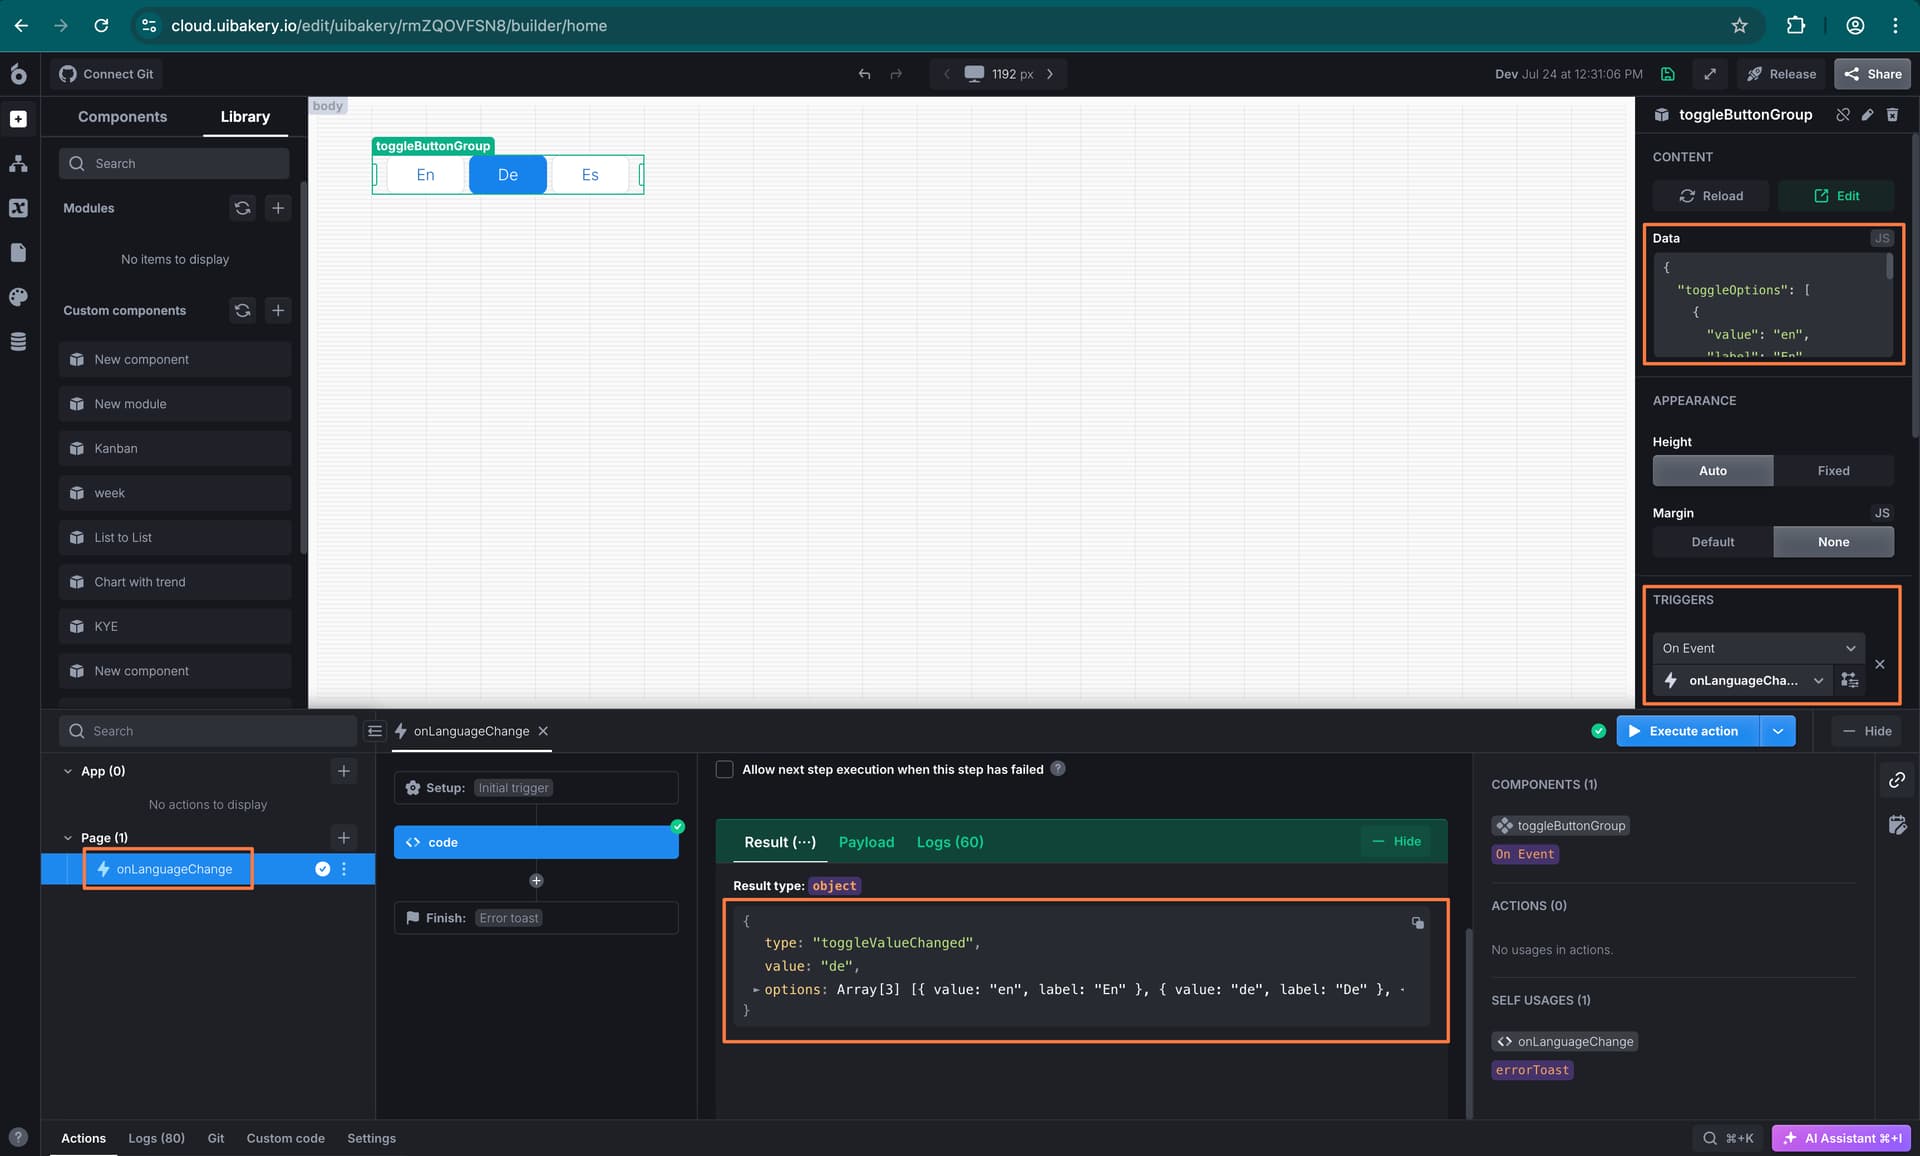1920x1156 pixels.
Task: Collapse the Page (1) actions group
Action: 68,838
